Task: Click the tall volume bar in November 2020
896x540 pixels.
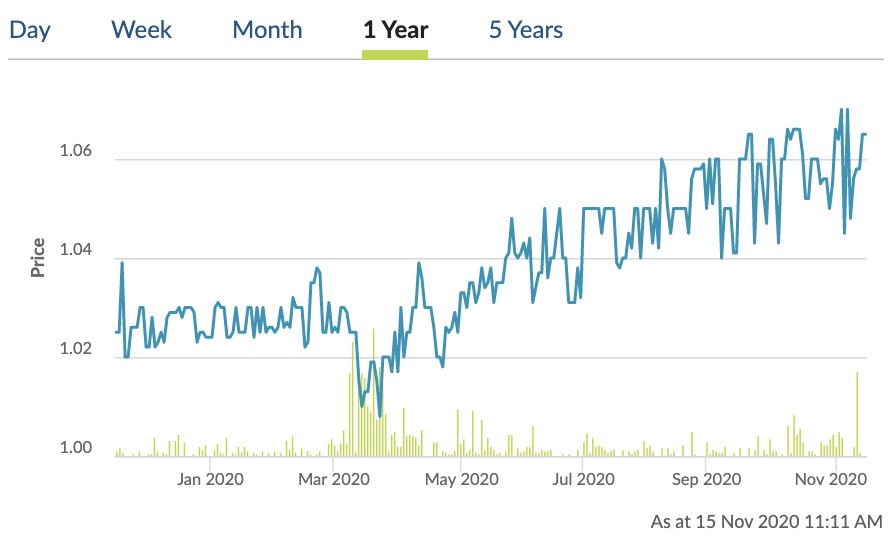Action: point(857,415)
